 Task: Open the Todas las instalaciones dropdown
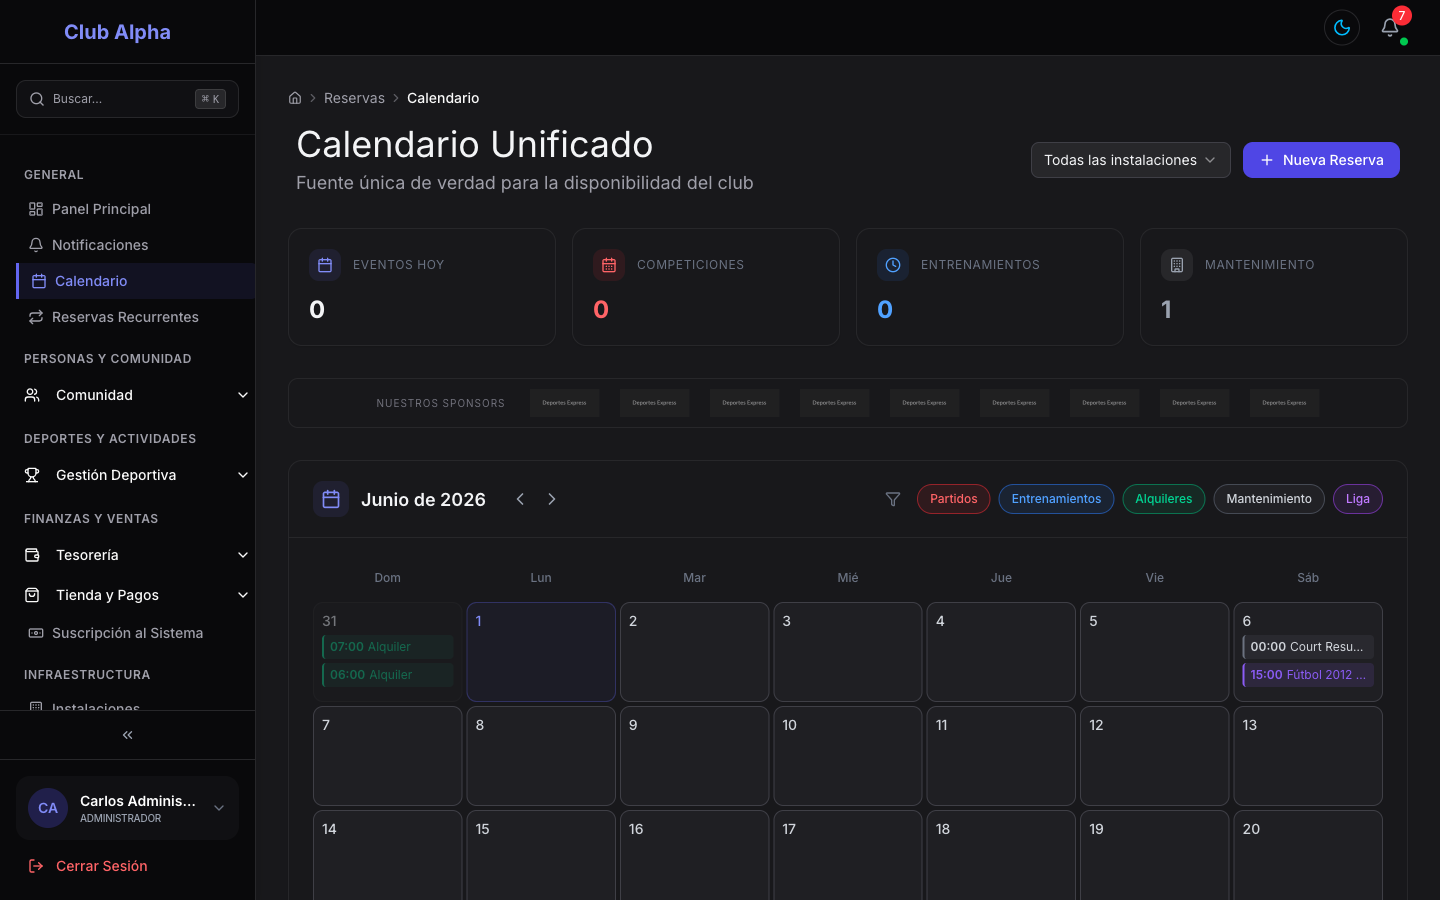tap(1131, 160)
